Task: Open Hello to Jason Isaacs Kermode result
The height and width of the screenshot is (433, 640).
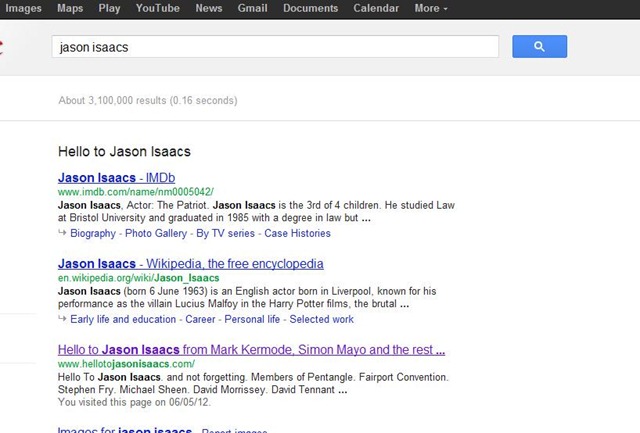Action: point(251,350)
